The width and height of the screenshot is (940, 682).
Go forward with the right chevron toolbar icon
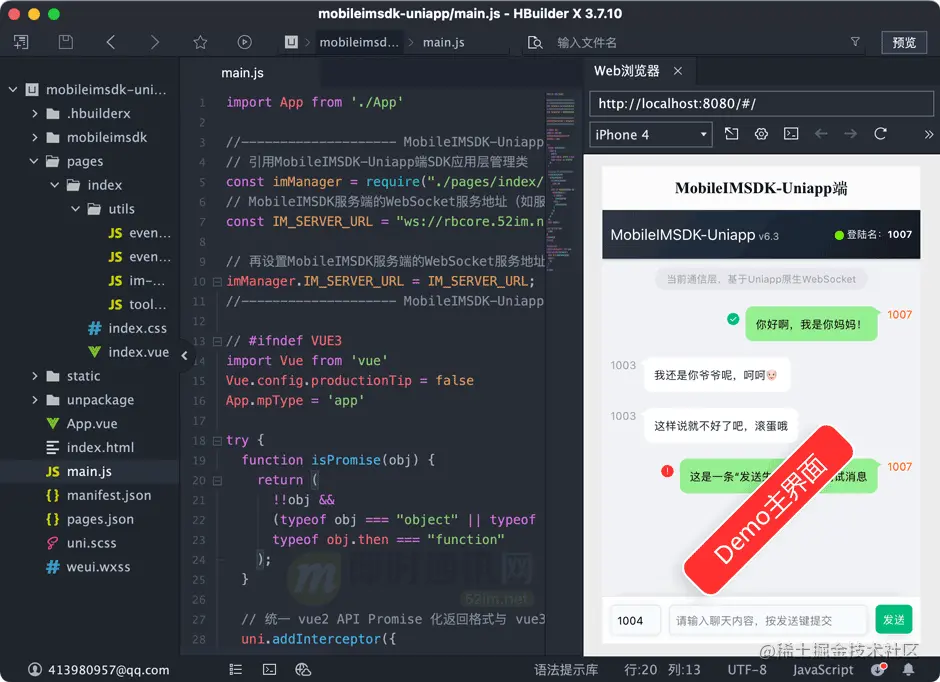pyautogui.click(x=155, y=42)
